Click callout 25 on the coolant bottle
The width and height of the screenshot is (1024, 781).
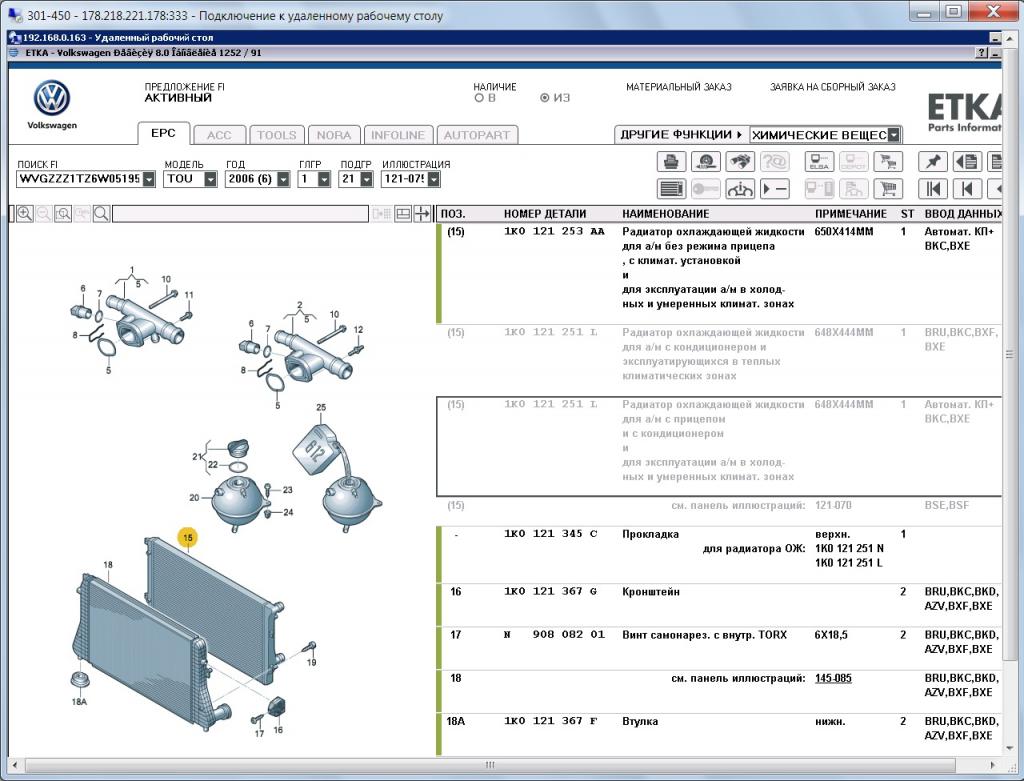pos(321,407)
